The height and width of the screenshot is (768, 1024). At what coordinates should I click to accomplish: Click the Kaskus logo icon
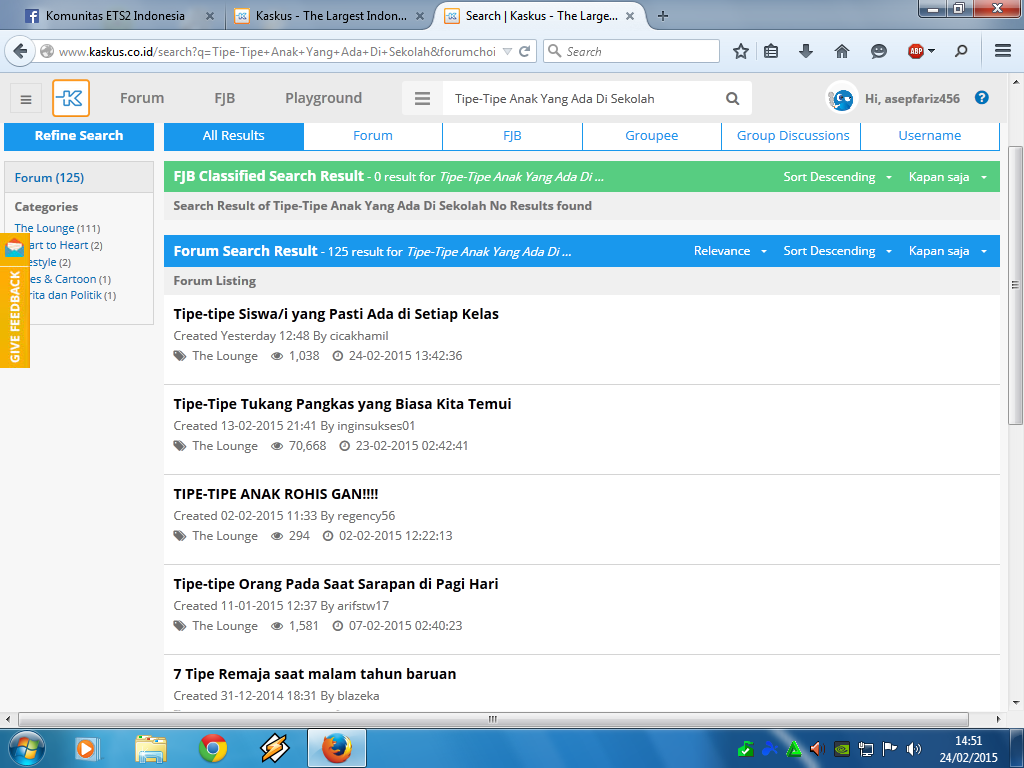click(71, 98)
